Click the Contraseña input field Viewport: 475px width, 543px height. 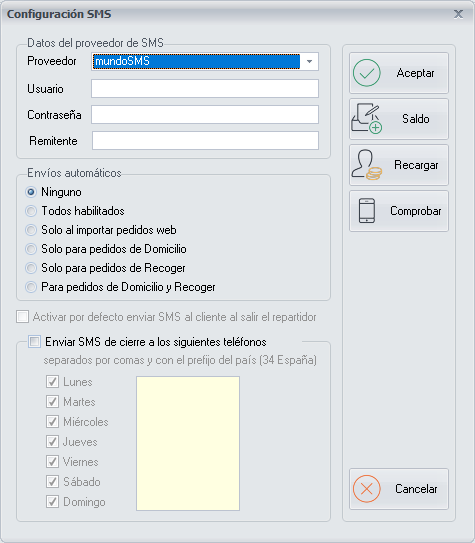coord(205,115)
